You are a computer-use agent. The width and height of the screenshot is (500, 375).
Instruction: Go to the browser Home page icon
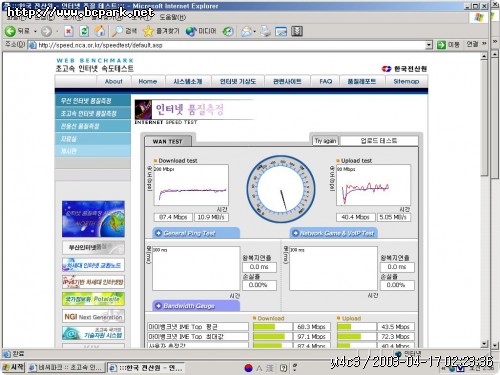click(x=100, y=31)
